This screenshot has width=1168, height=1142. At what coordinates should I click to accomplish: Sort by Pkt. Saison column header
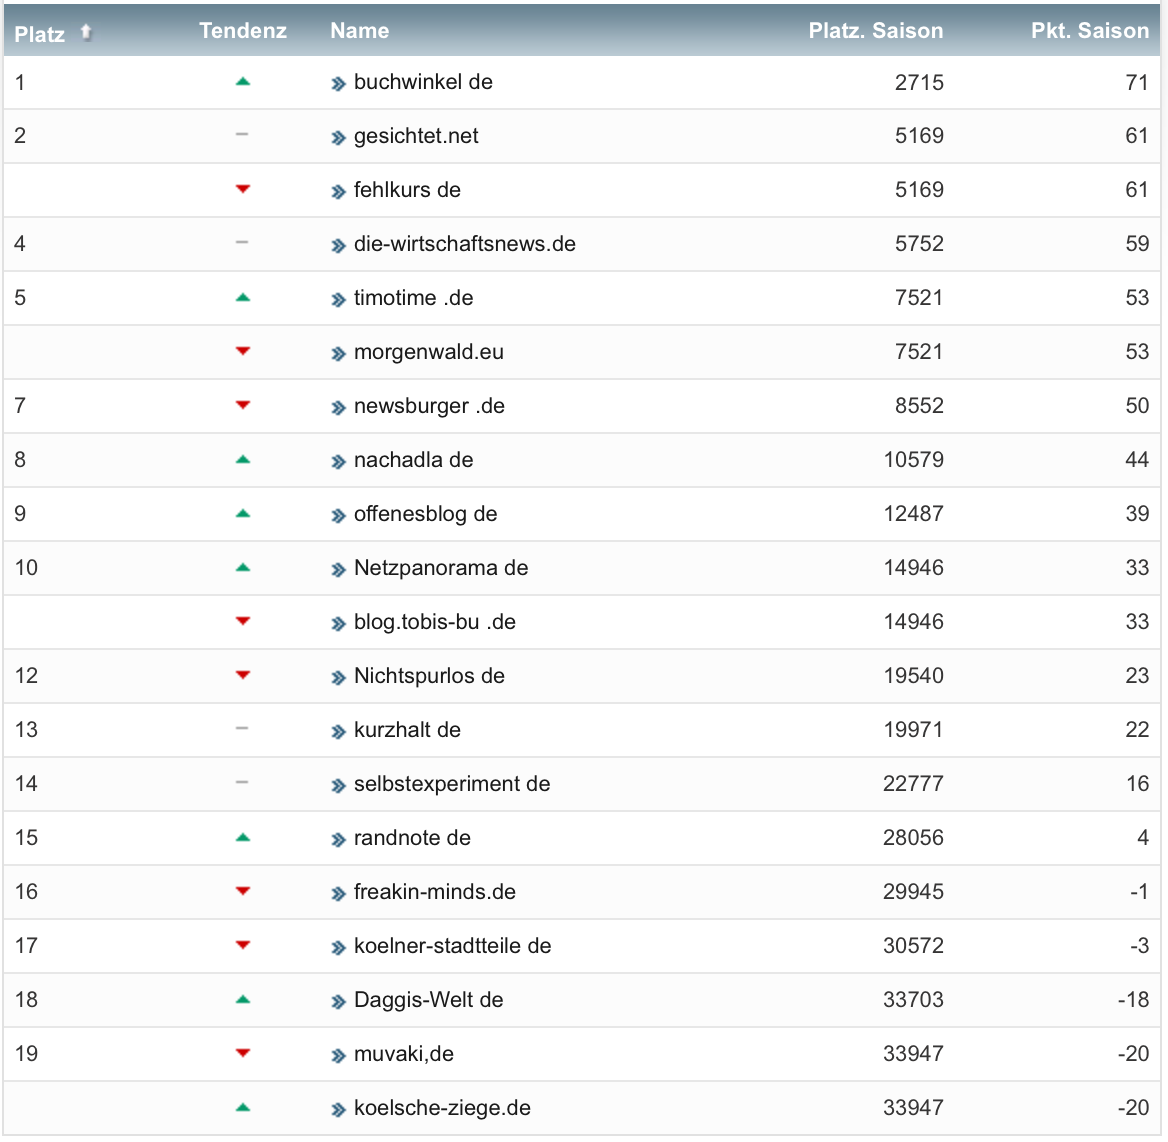pos(1090,31)
